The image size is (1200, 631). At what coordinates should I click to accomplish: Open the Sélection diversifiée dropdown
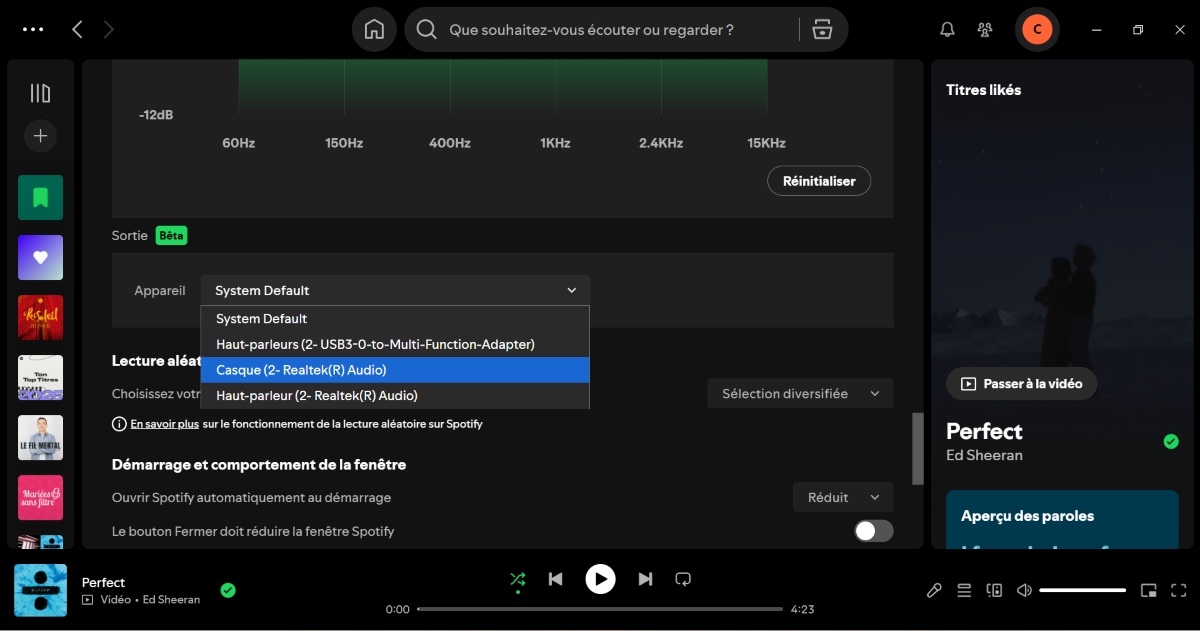[x=800, y=393]
